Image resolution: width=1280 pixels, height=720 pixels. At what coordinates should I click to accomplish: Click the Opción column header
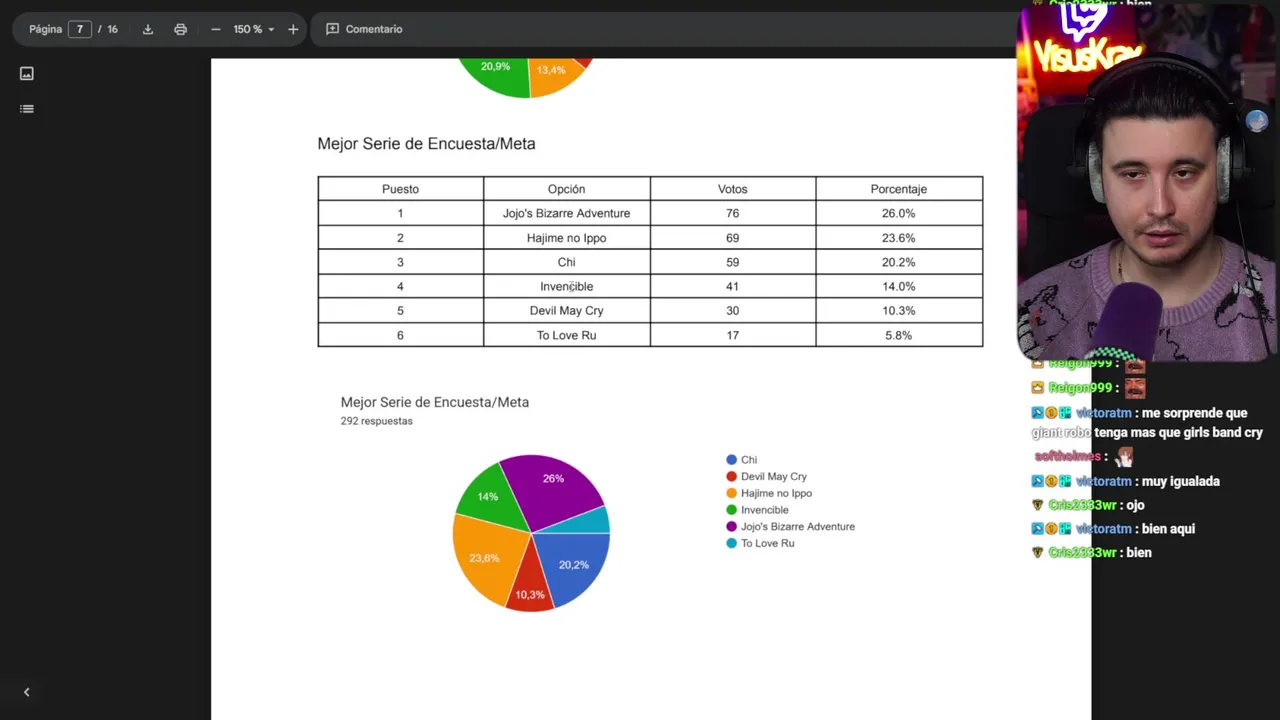pyautogui.click(x=566, y=189)
